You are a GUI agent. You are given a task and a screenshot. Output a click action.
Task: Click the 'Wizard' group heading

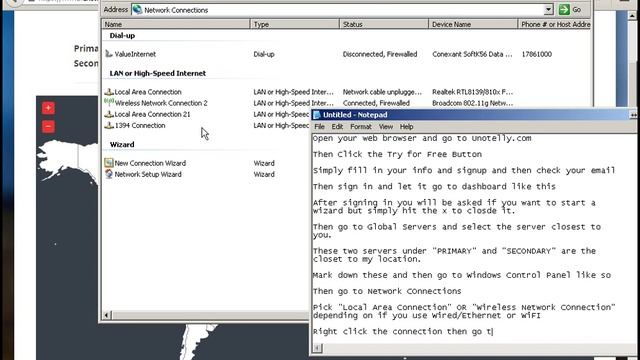point(122,144)
